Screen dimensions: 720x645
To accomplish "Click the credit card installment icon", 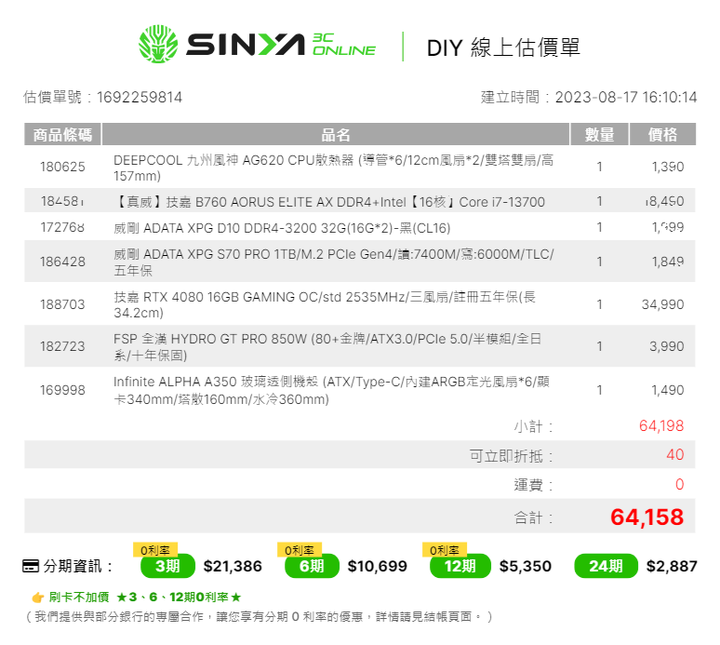I will (31, 566).
